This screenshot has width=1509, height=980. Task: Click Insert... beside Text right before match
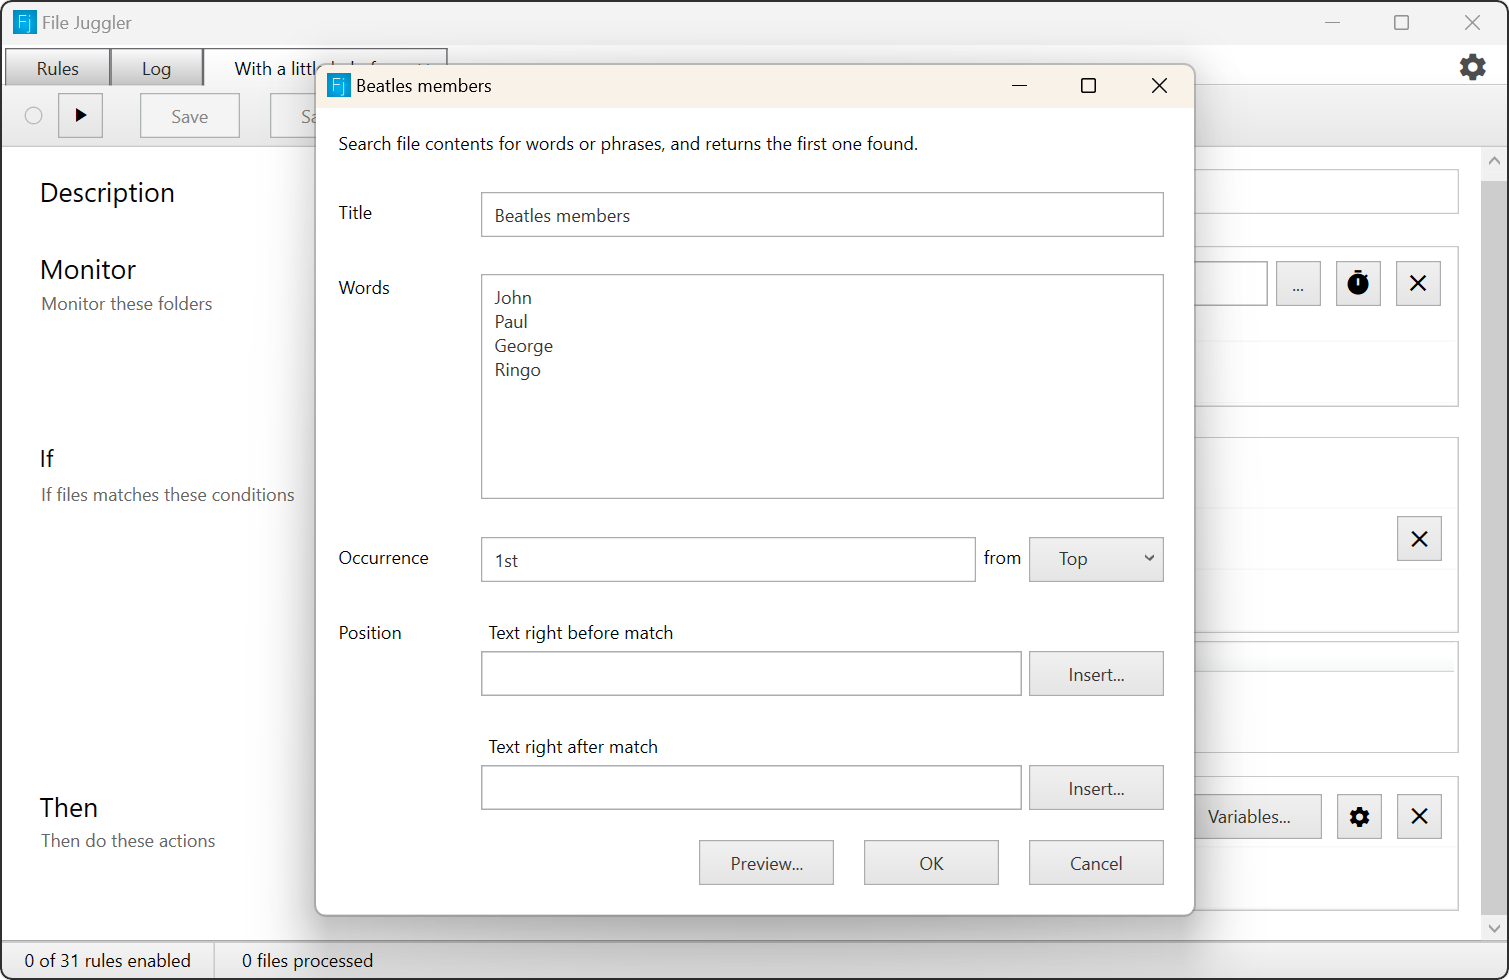1096,674
